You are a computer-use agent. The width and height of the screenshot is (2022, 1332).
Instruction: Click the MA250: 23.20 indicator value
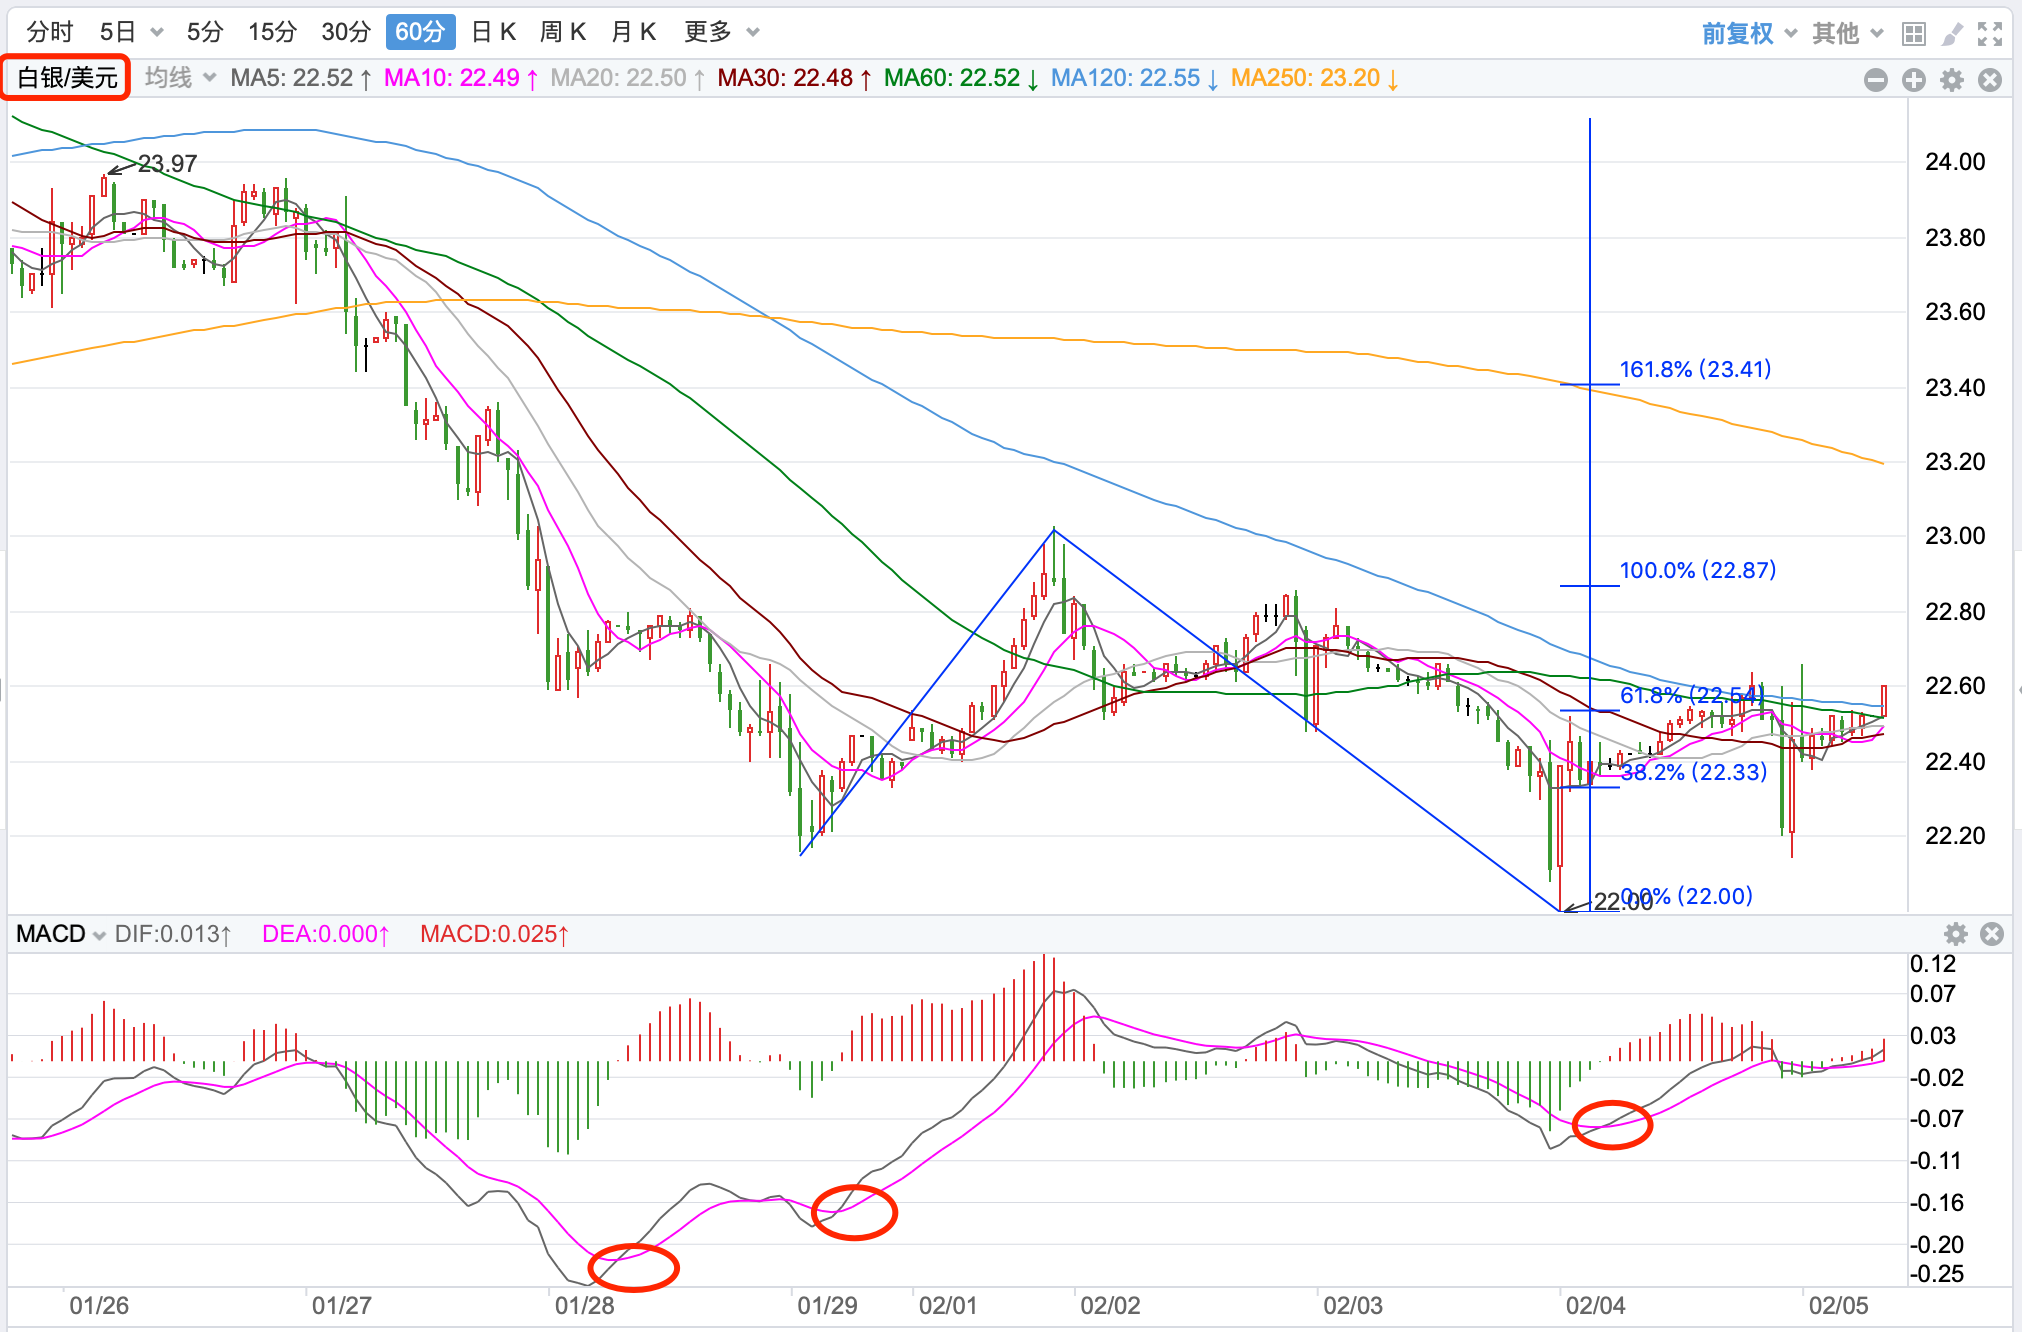(x=1315, y=78)
